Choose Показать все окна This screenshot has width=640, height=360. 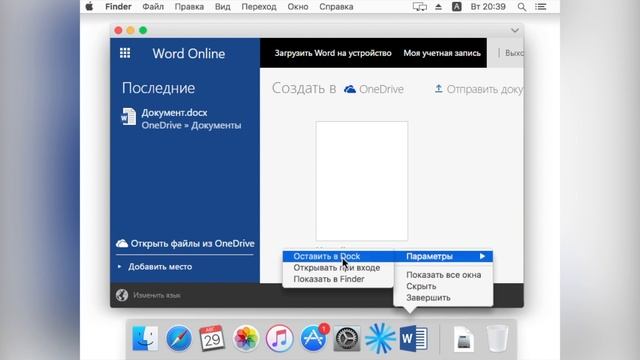(443, 275)
